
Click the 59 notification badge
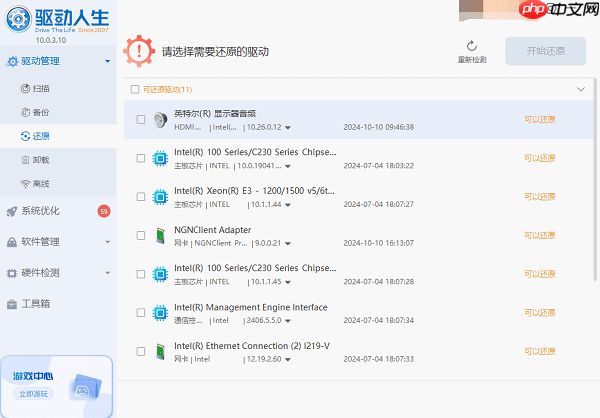tap(104, 211)
